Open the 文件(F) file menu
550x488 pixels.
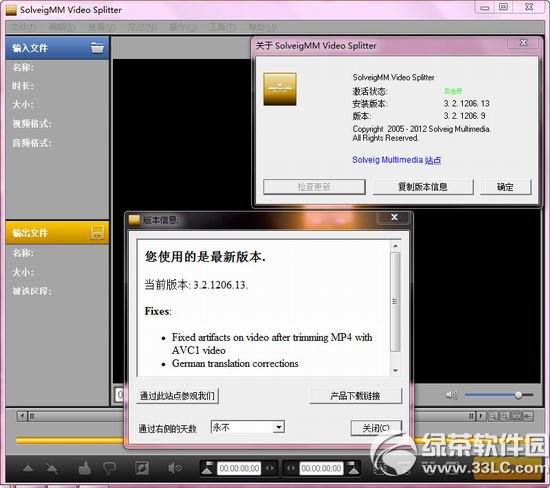(x=24, y=27)
